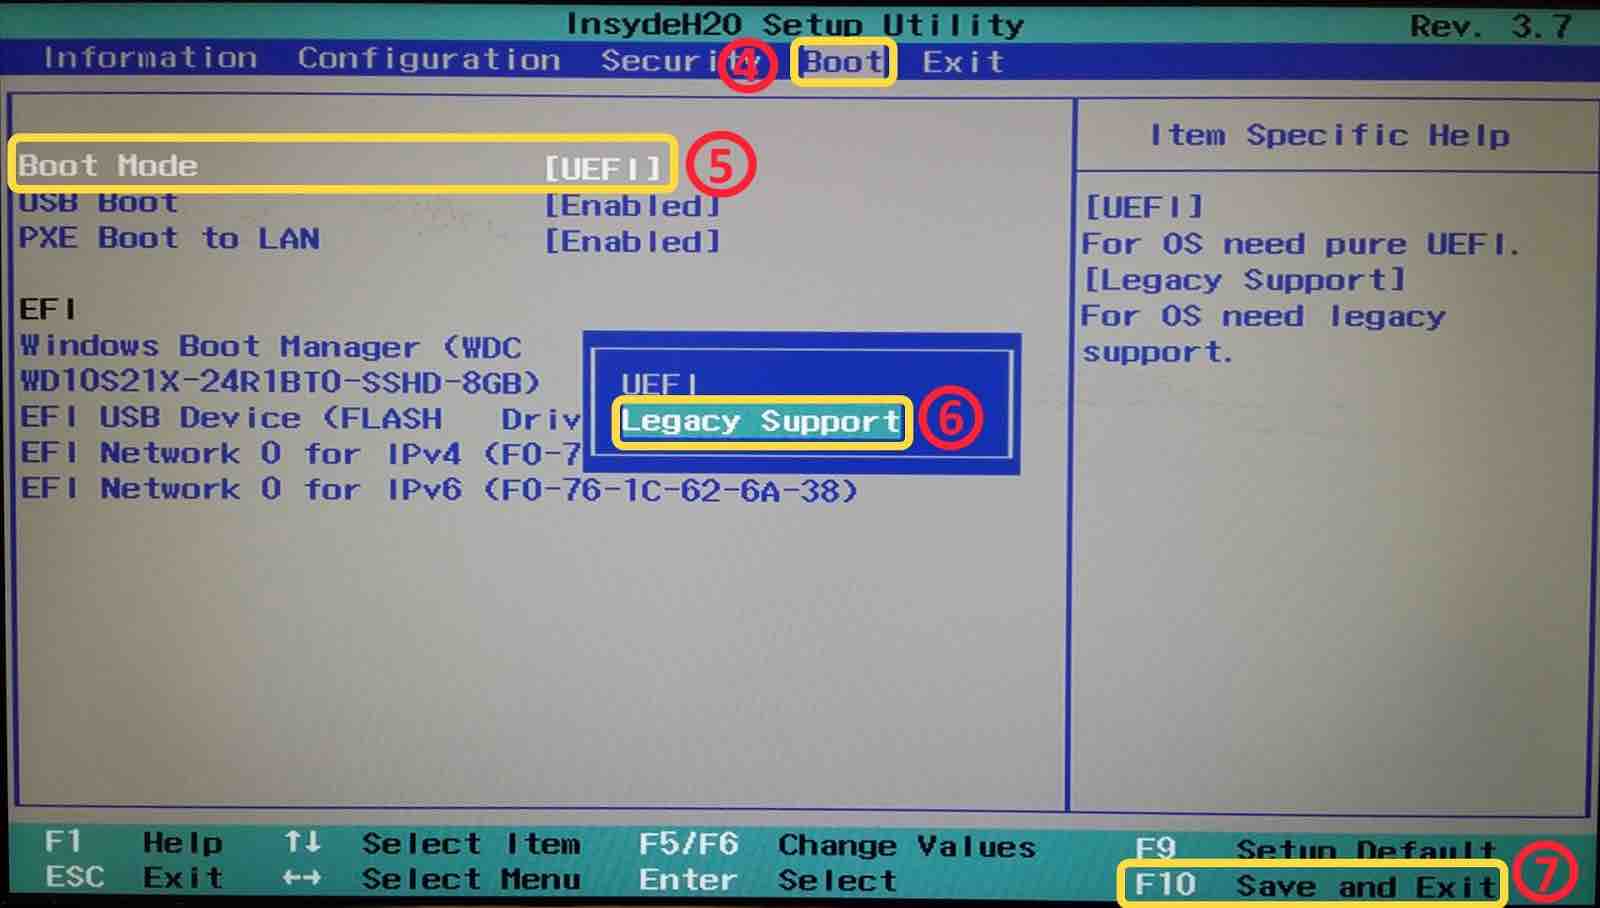This screenshot has height=908, width=1600.
Task: Click F1 Help in the footer
Action: pos(134,842)
